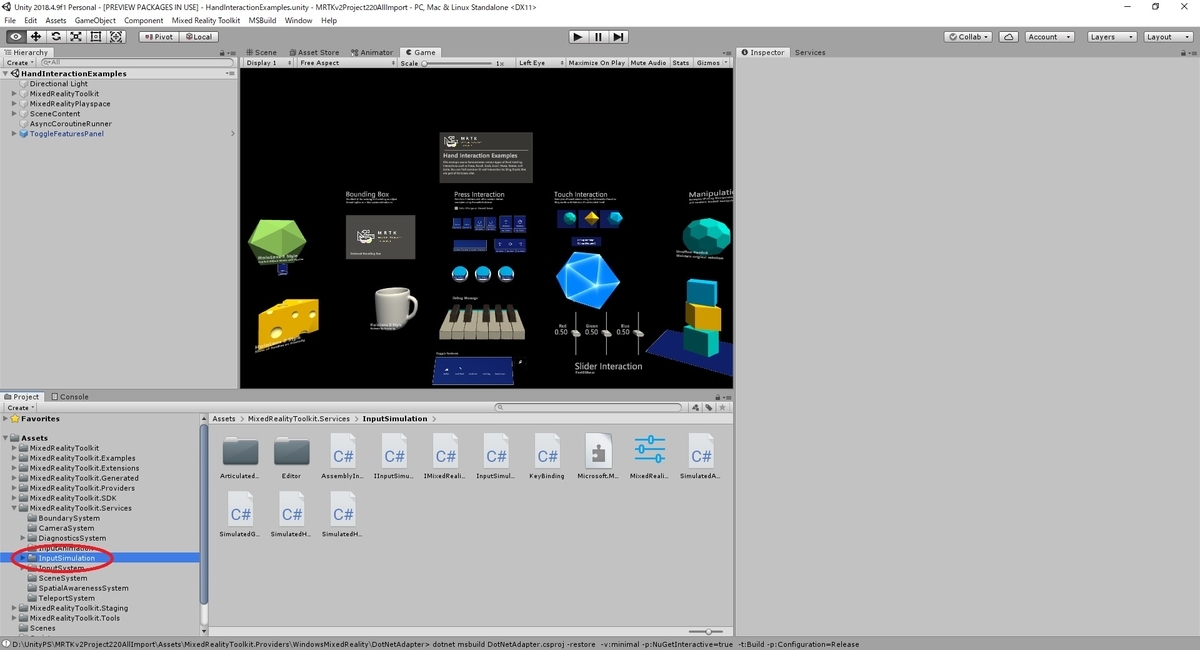The width and height of the screenshot is (1200, 650).
Task: Click the Play button
Action: 578,36
